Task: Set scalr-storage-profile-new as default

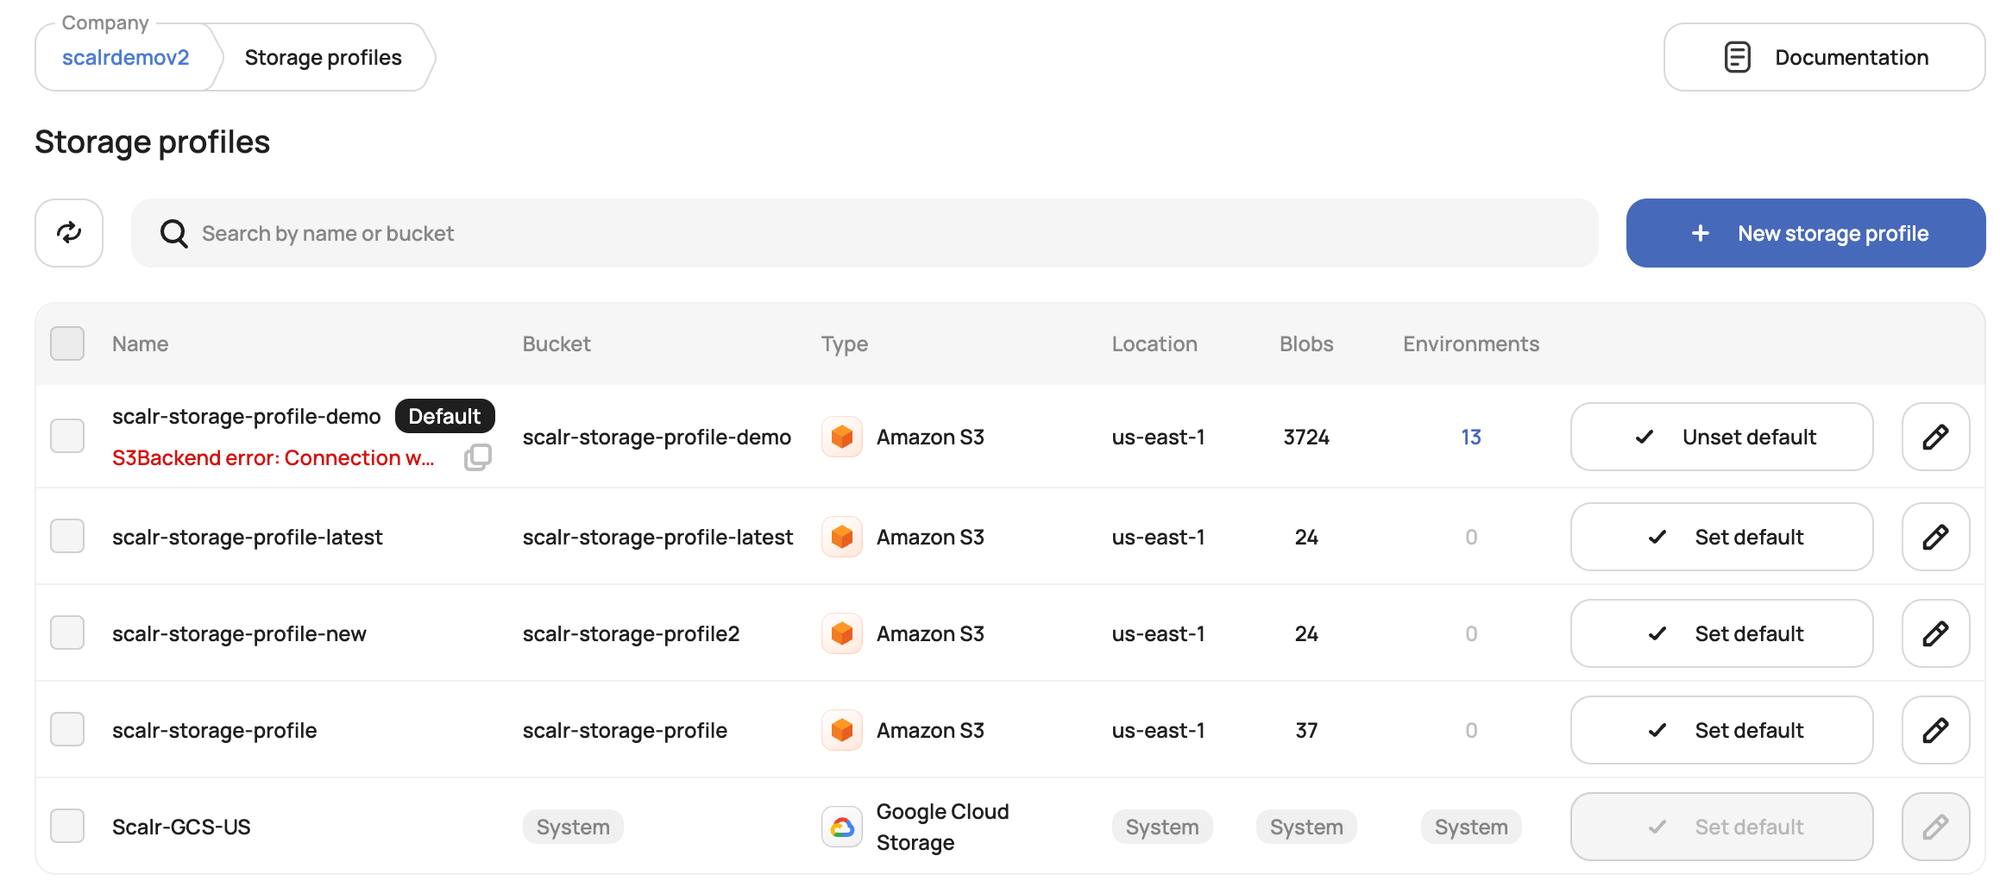Action: (1721, 633)
